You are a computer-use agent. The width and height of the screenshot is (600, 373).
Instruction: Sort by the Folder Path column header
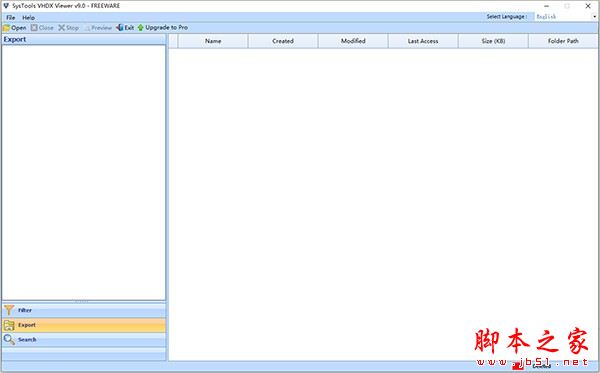pyautogui.click(x=563, y=41)
